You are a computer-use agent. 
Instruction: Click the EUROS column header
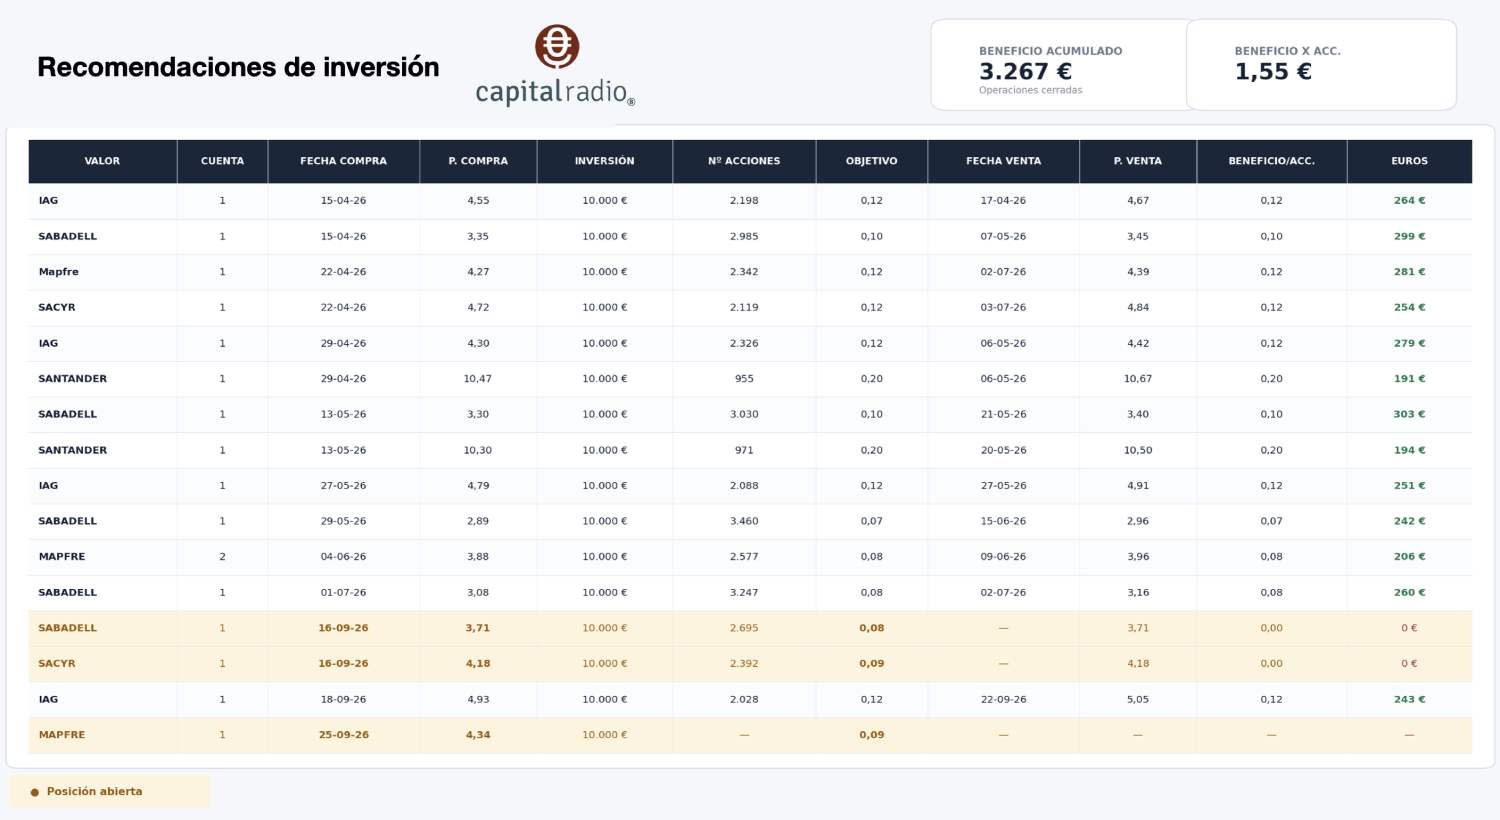click(1409, 161)
